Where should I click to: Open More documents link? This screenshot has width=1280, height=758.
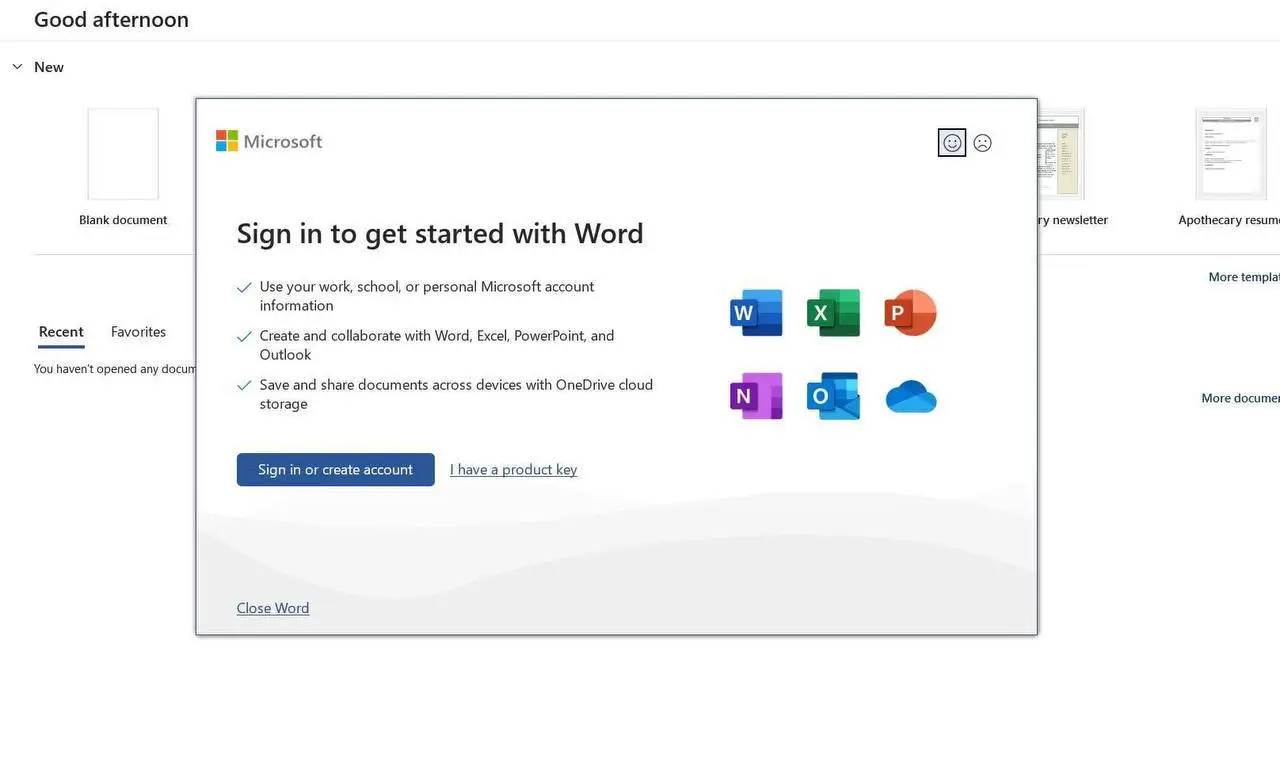(x=1240, y=398)
